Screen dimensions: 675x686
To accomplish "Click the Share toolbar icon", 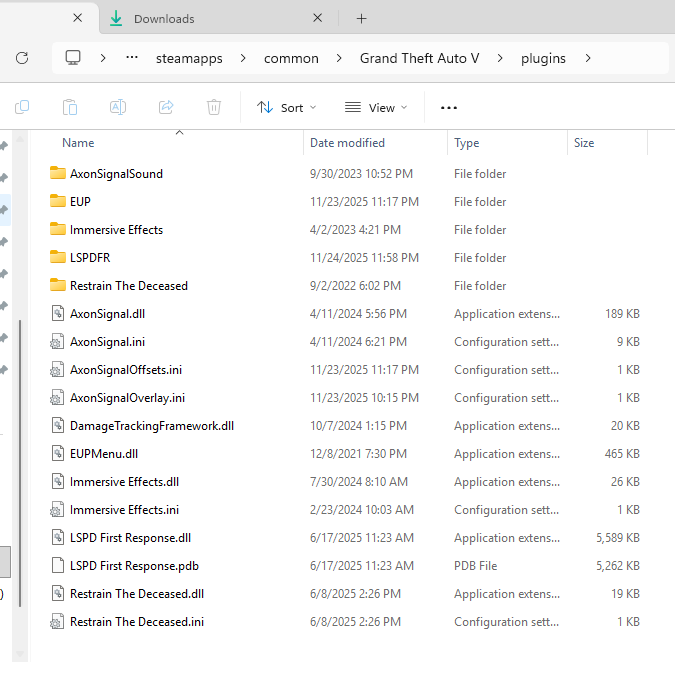I will tap(166, 107).
